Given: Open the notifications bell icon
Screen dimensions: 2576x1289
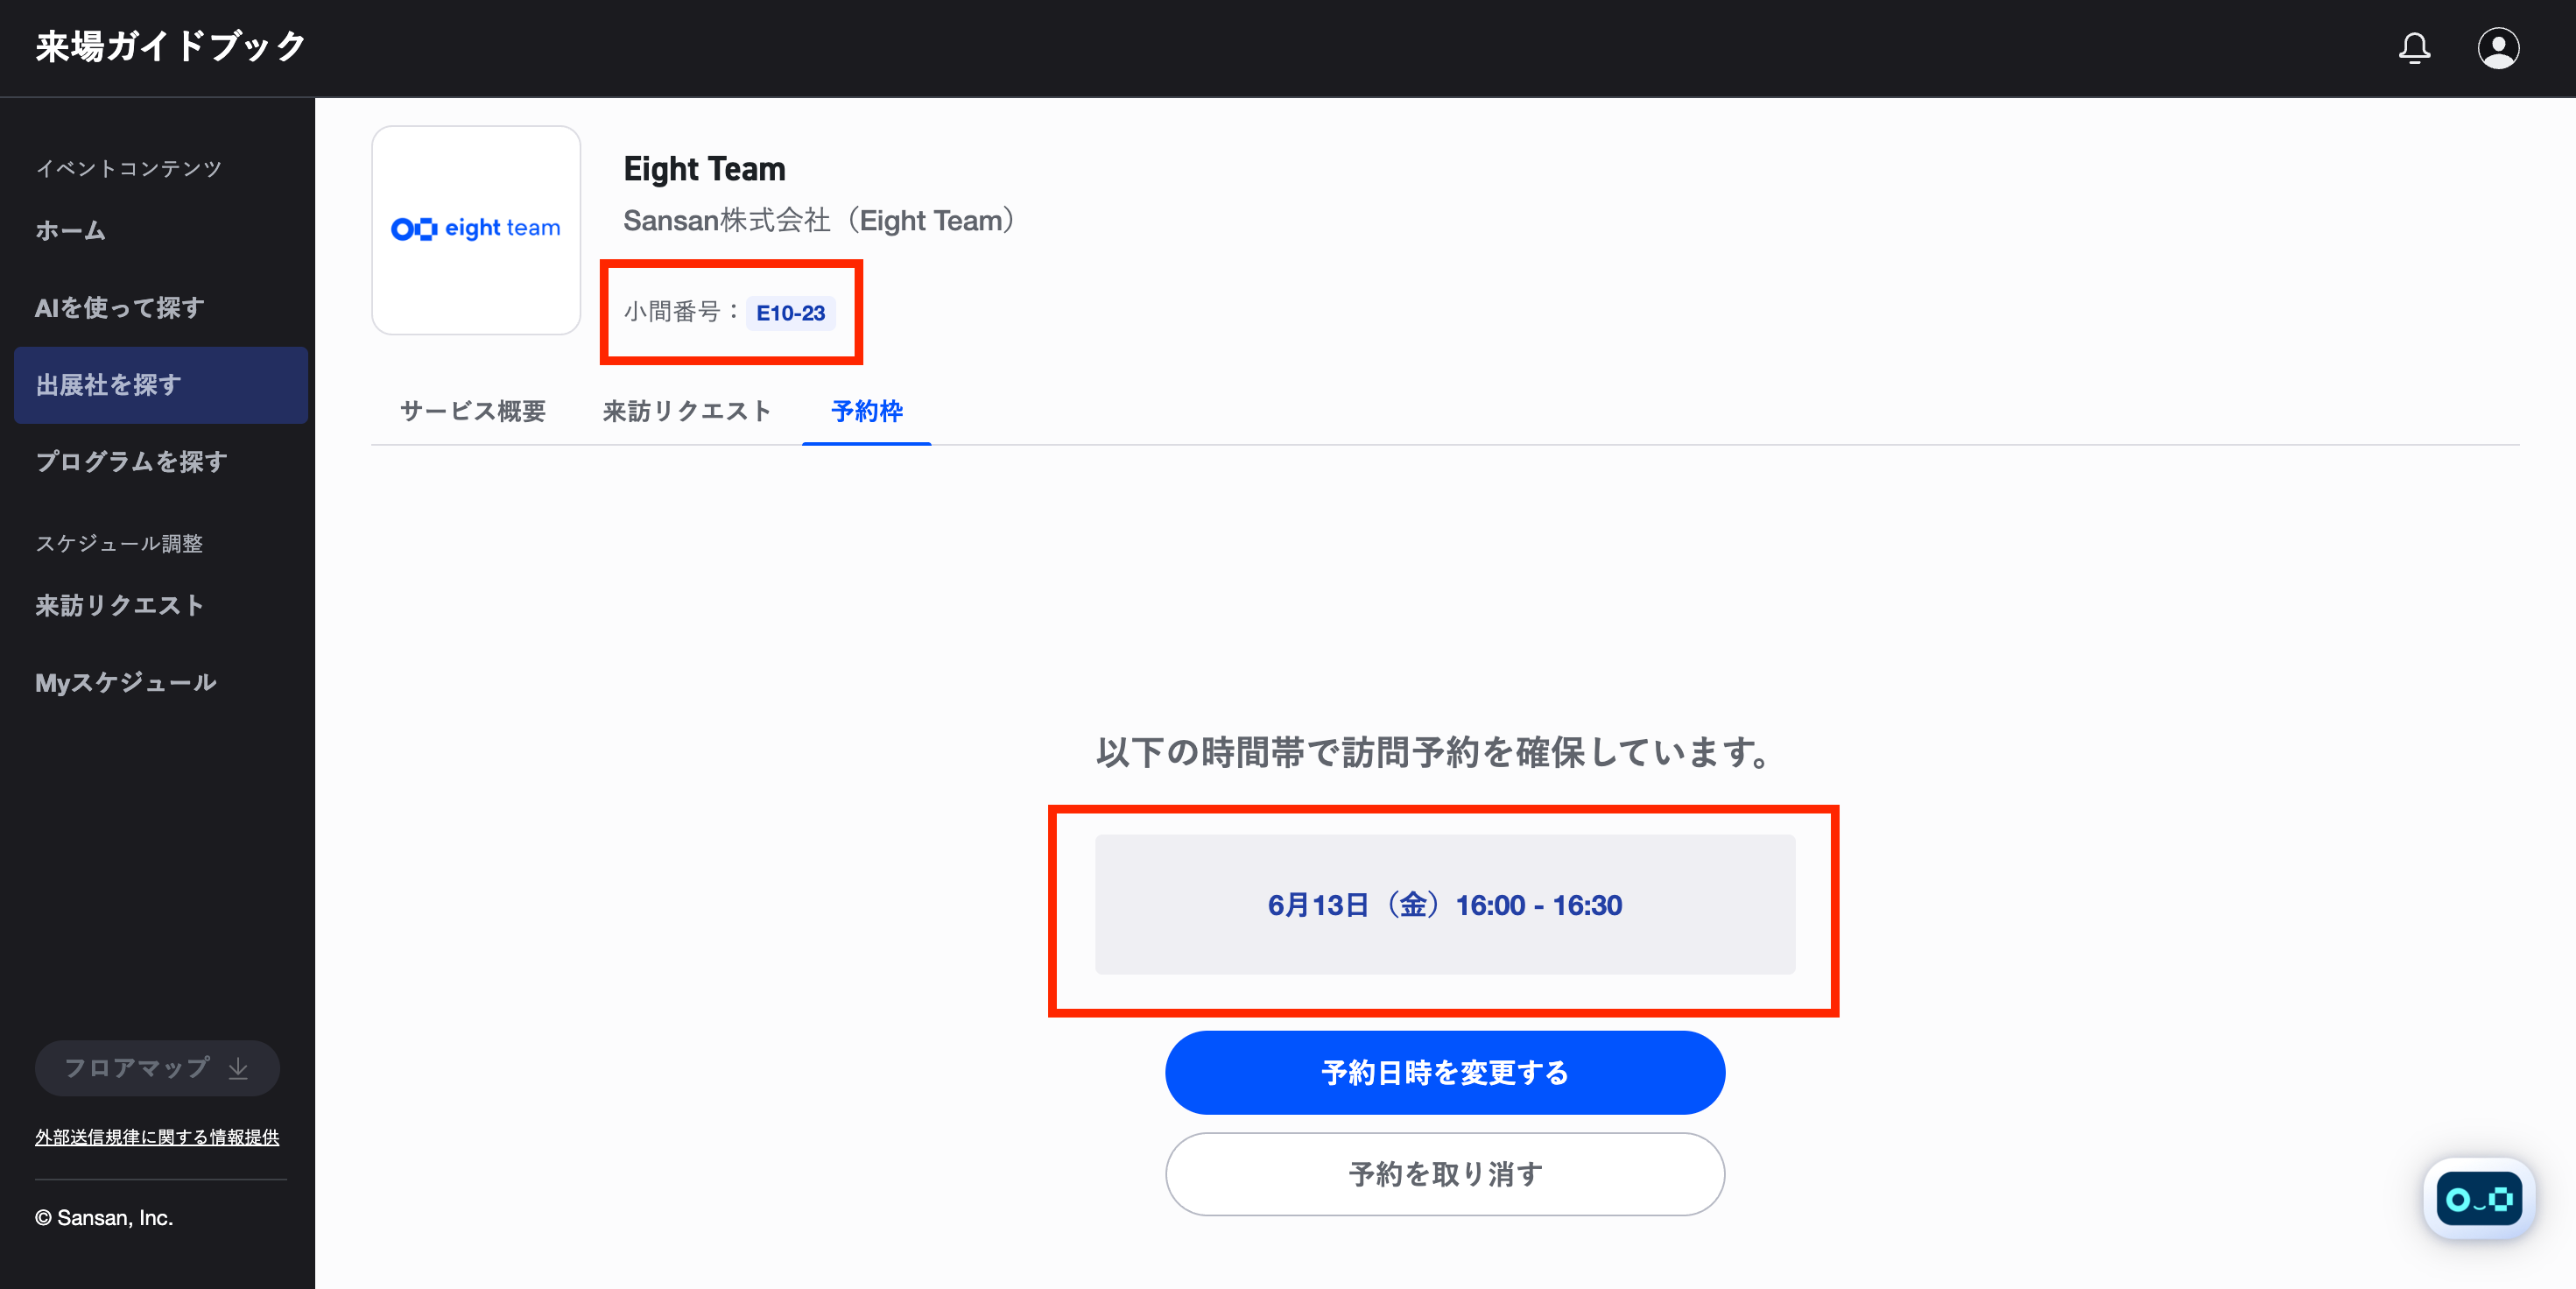Looking at the screenshot, I should (x=2414, y=48).
